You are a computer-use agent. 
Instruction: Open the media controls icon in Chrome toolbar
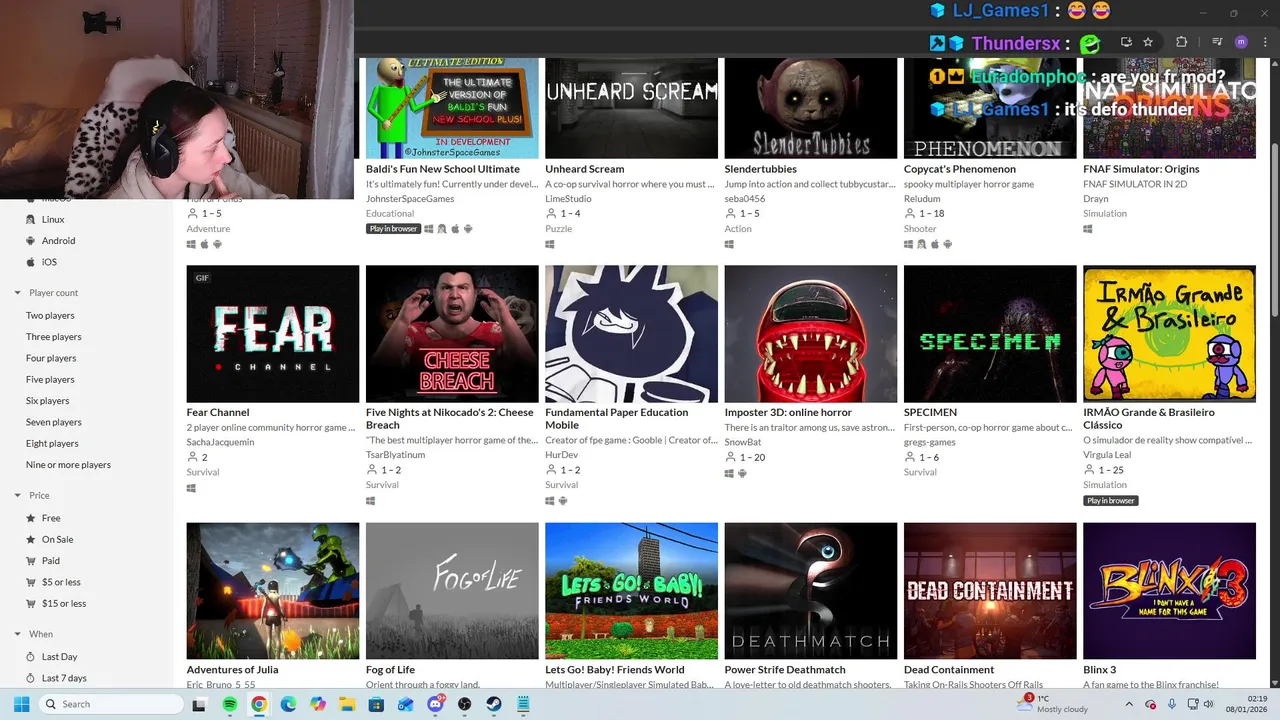coord(1217,42)
